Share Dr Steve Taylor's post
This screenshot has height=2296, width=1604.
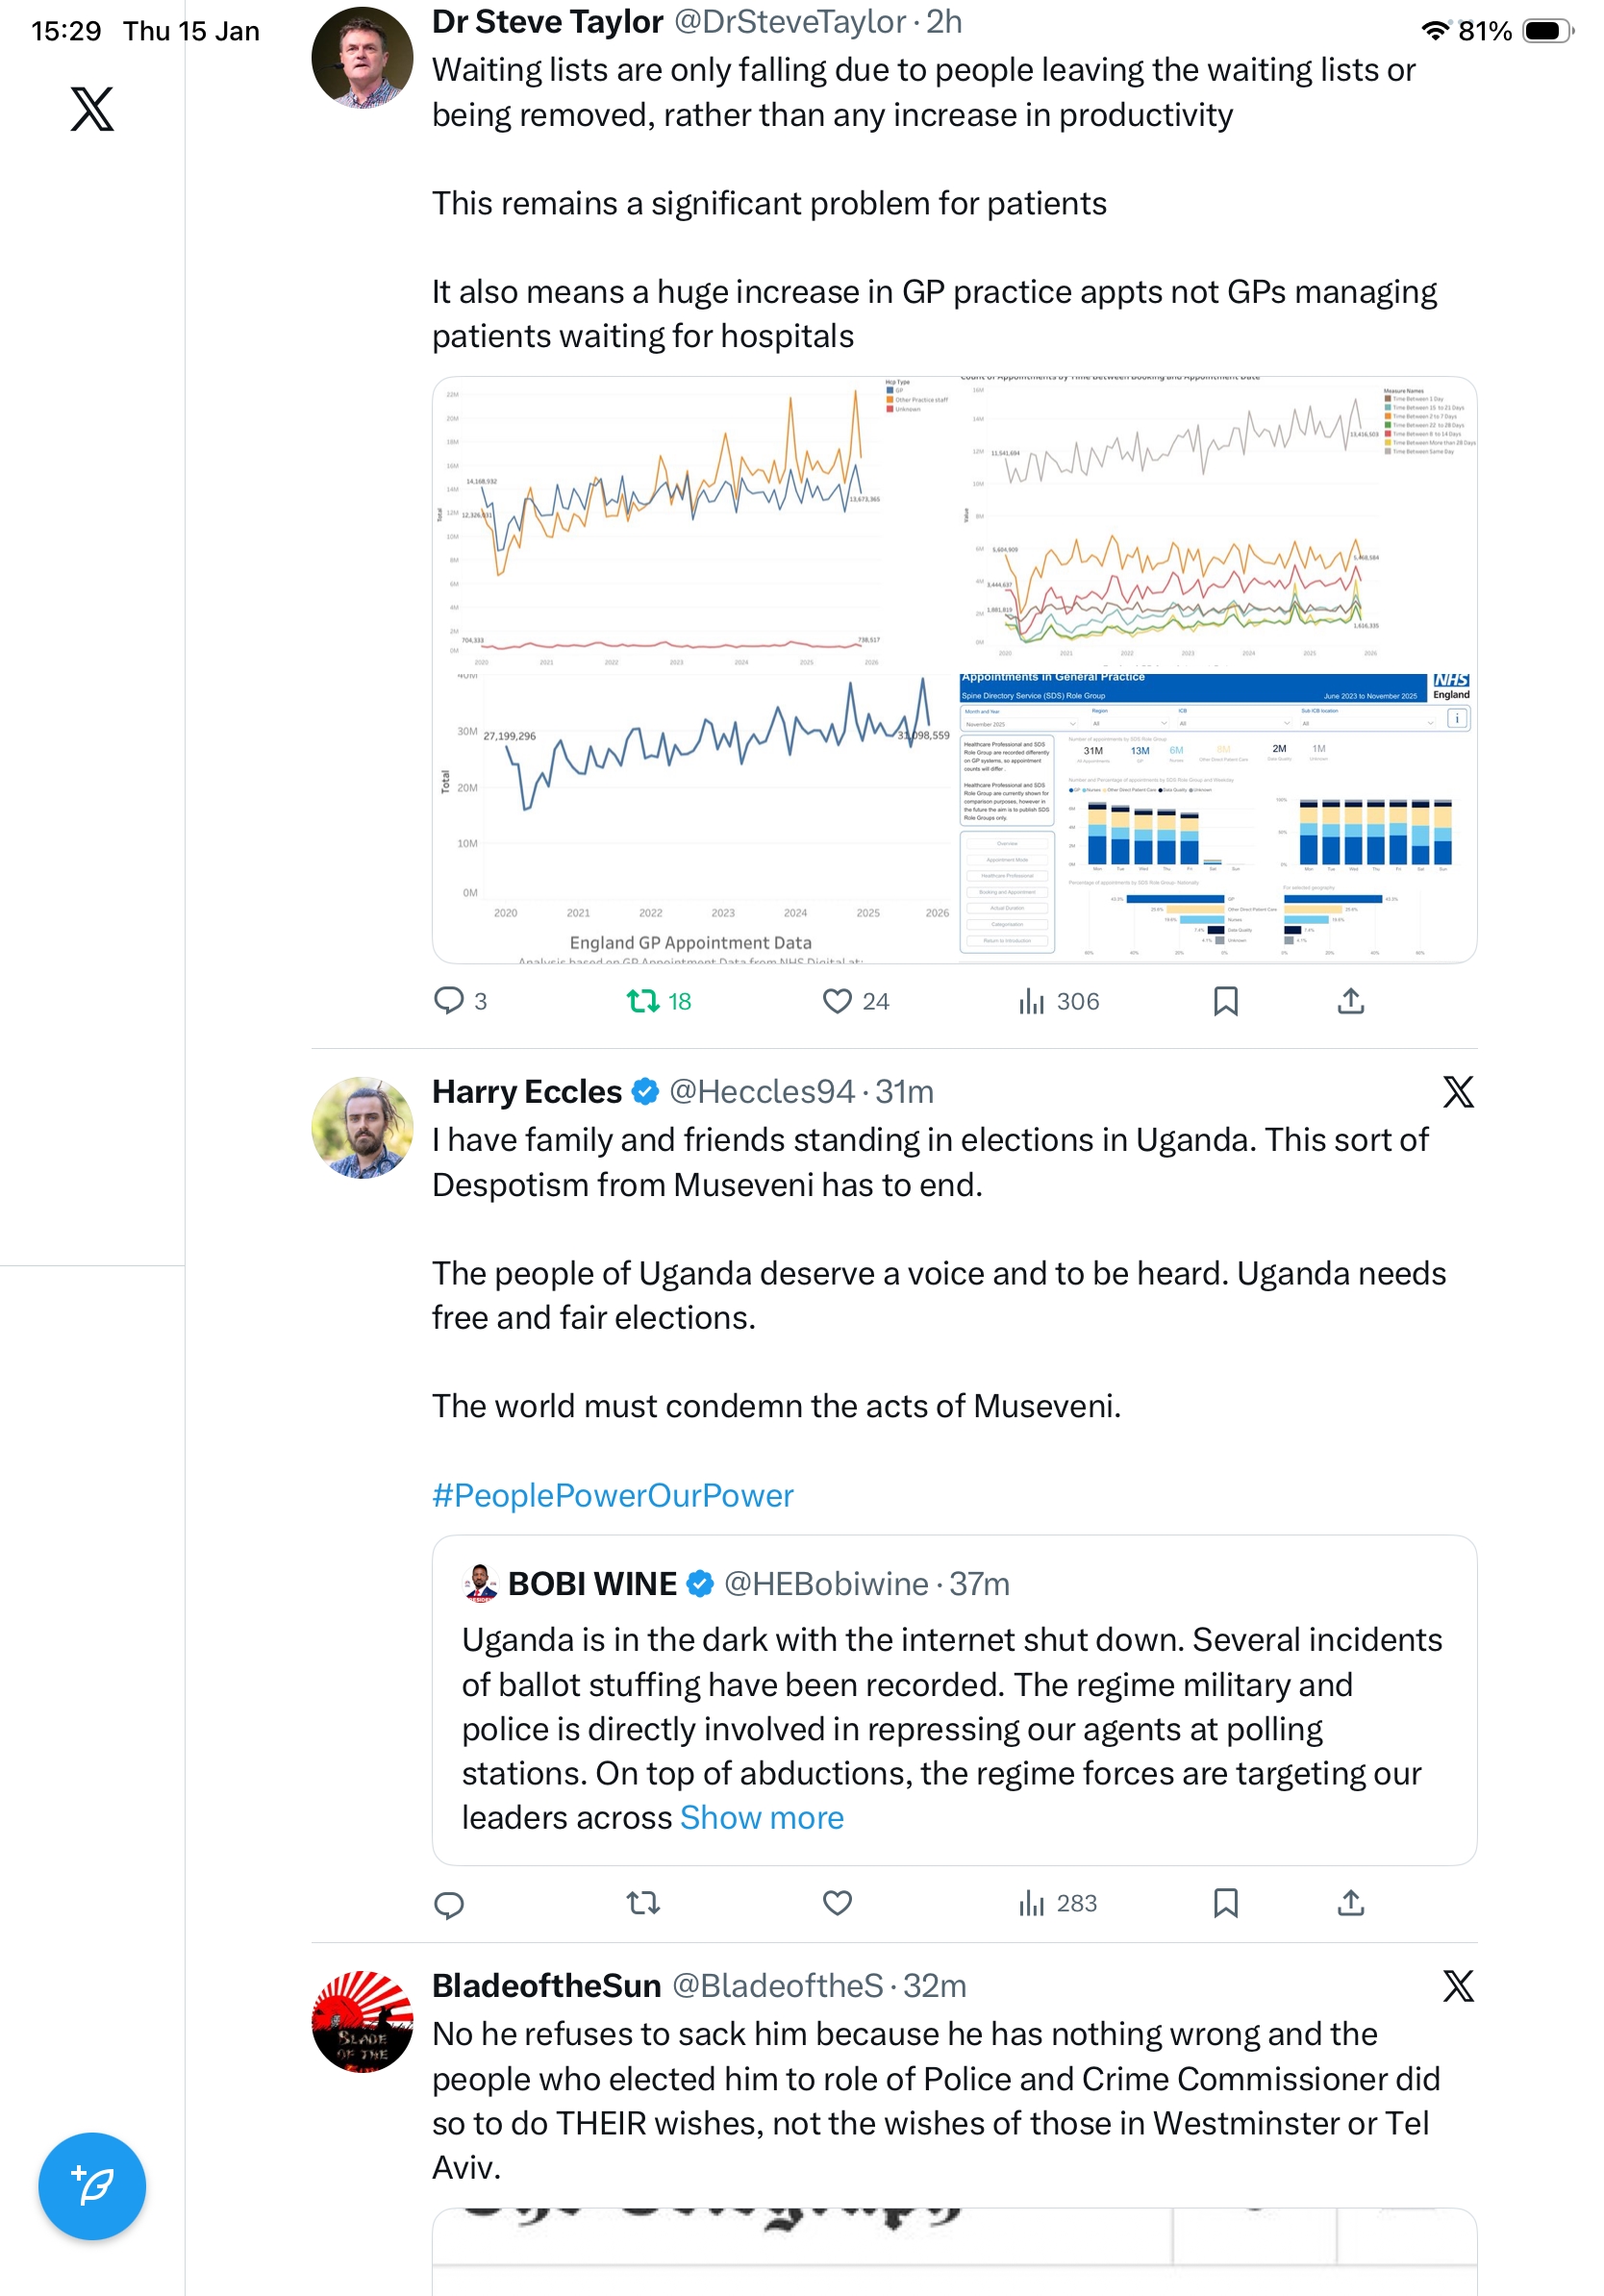pyautogui.click(x=1350, y=1000)
